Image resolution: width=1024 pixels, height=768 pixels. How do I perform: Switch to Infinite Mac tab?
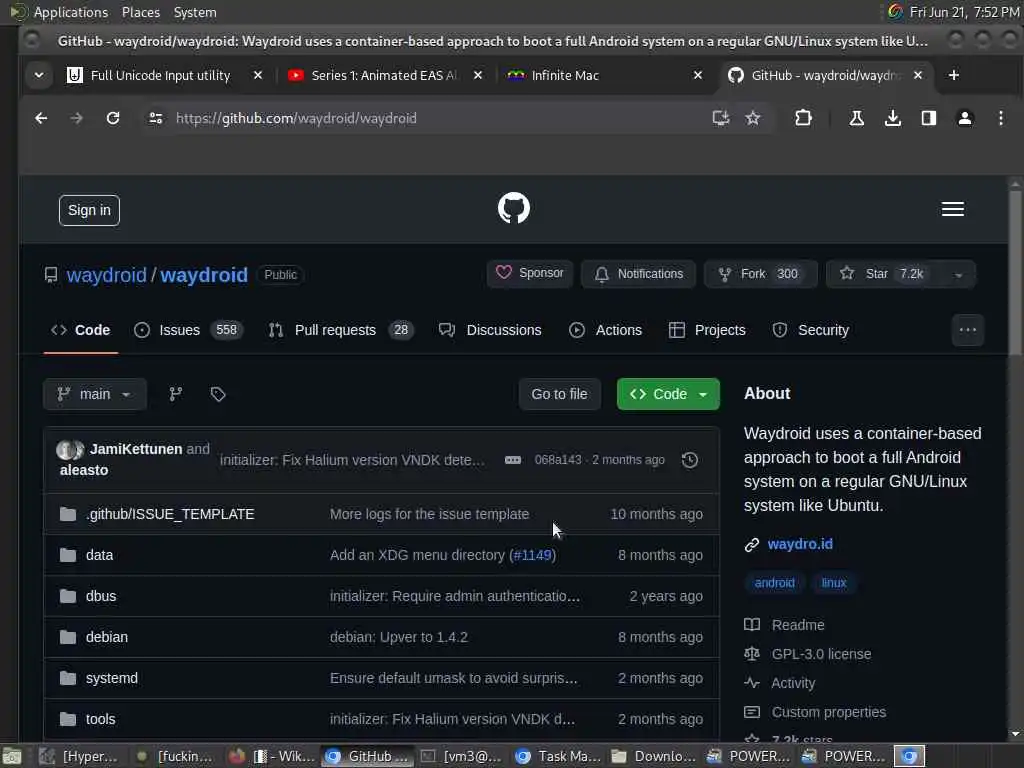(565, 75)
